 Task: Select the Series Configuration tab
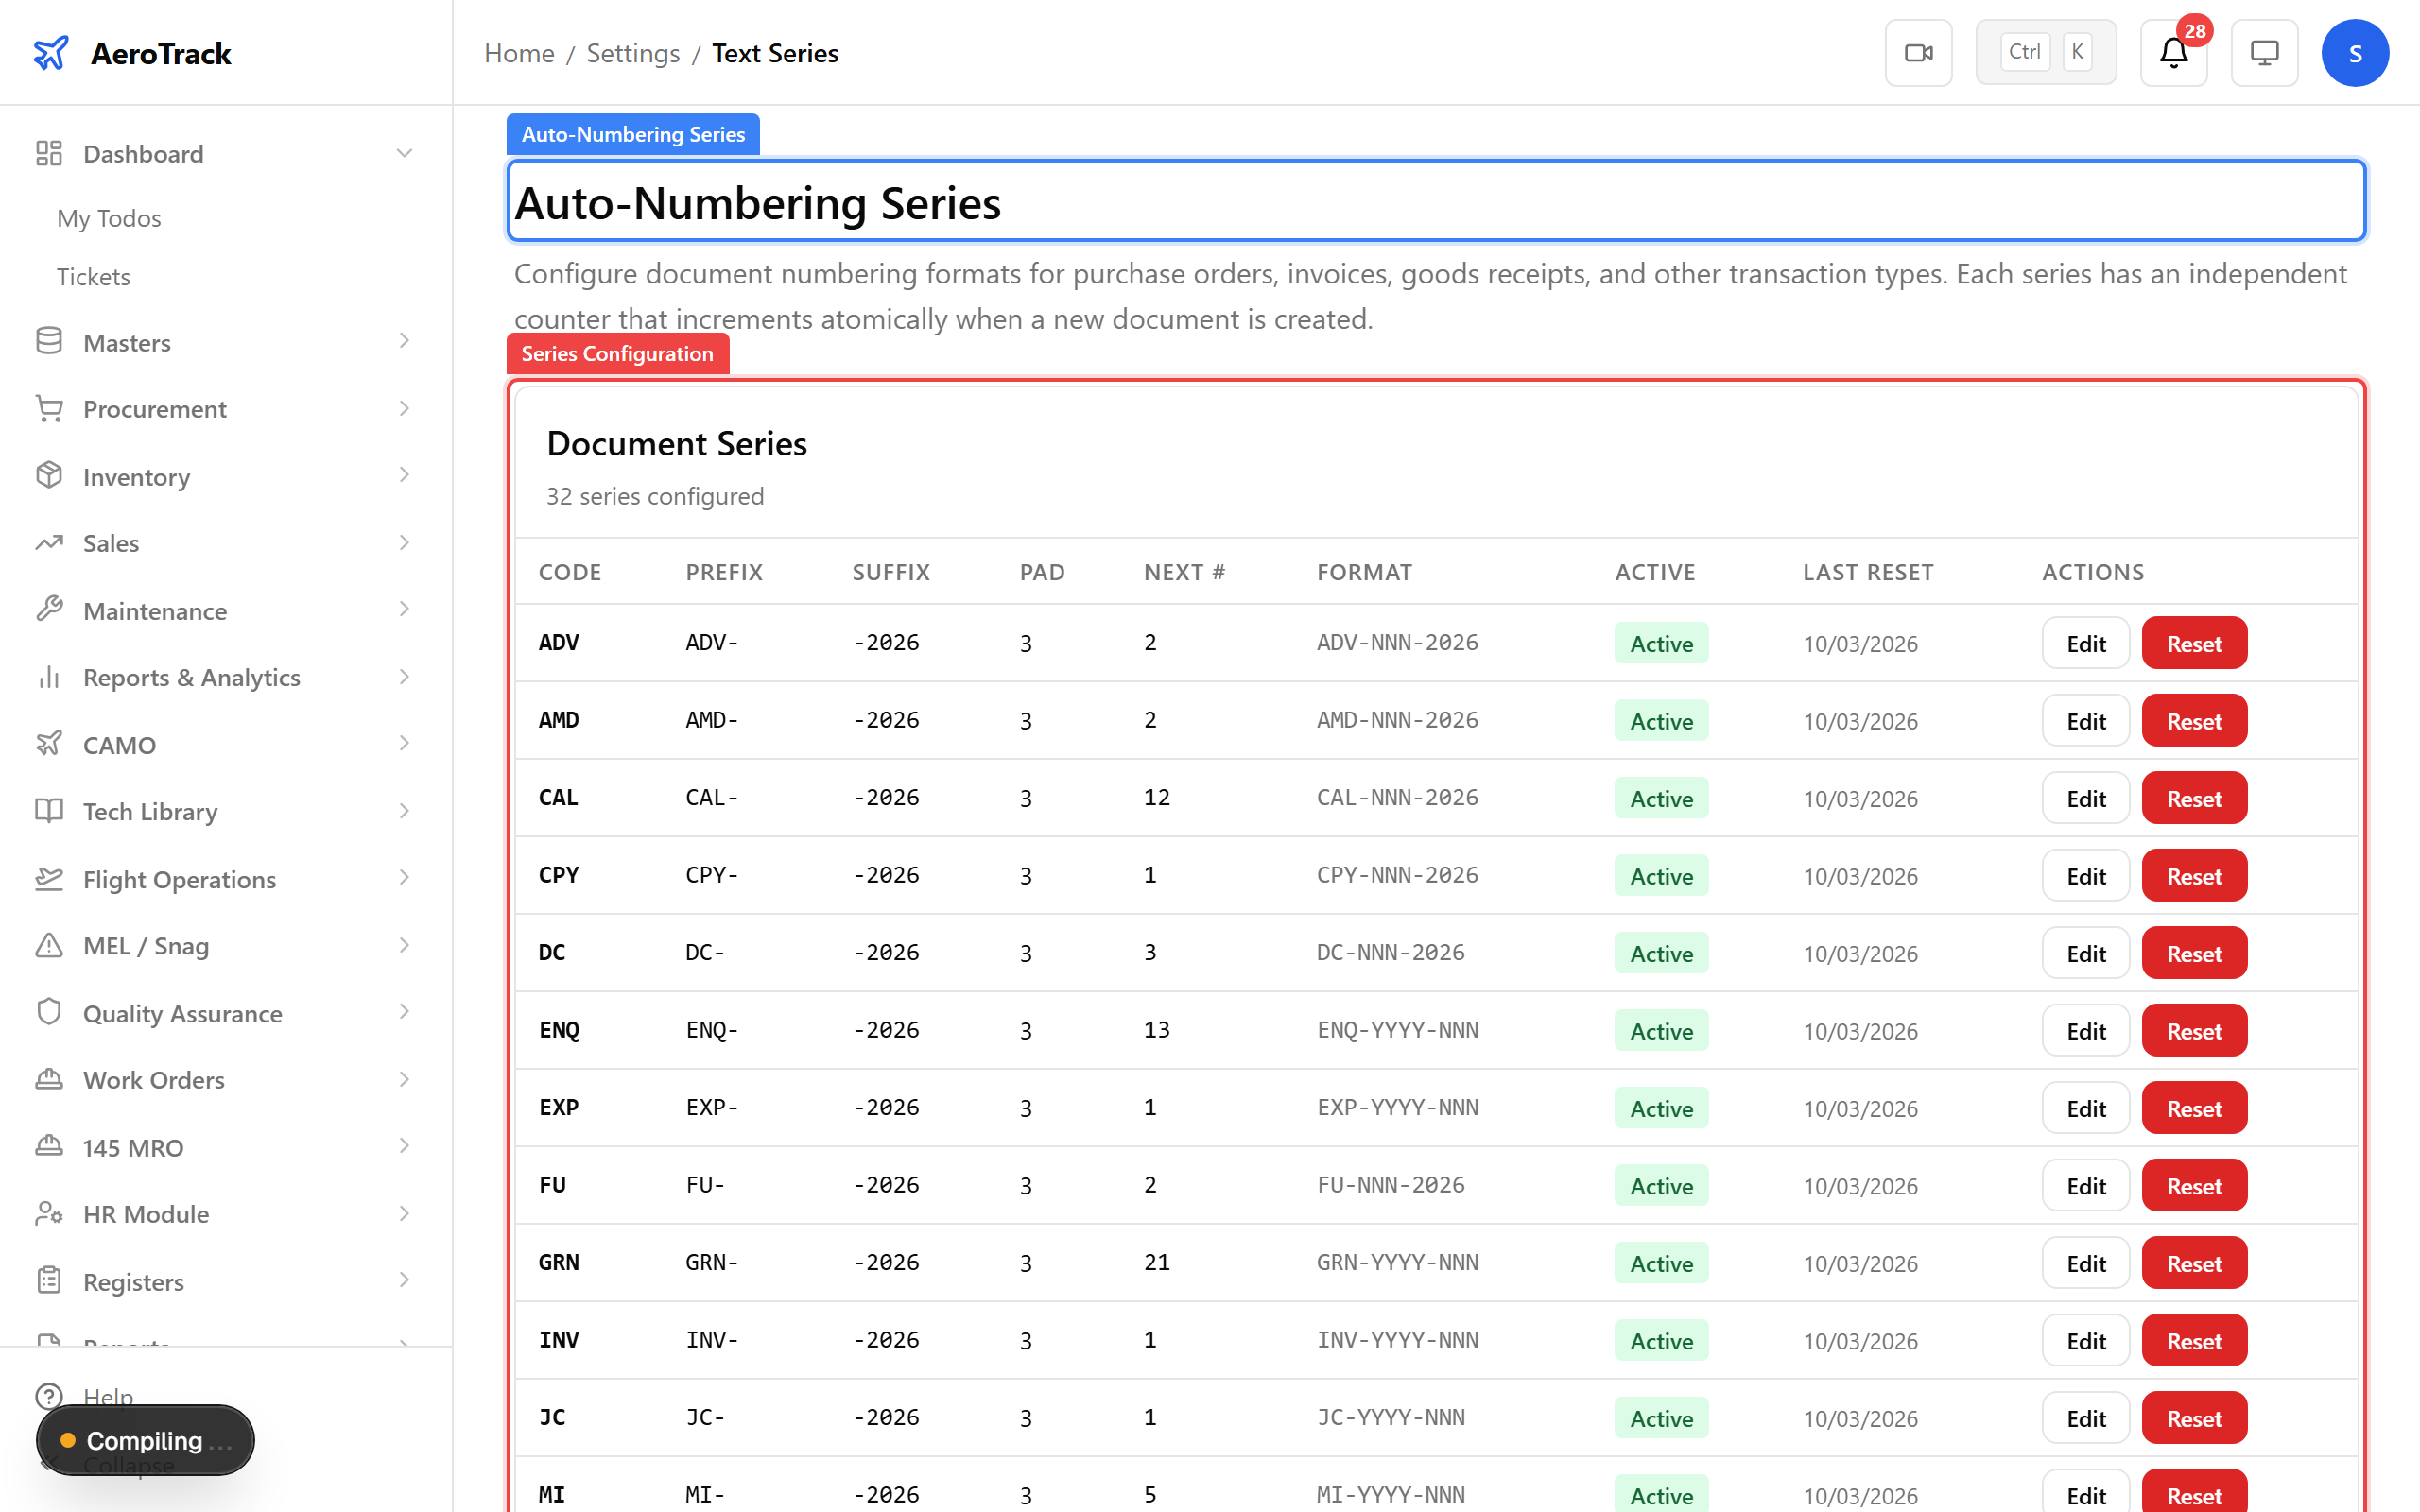[617, 353]
